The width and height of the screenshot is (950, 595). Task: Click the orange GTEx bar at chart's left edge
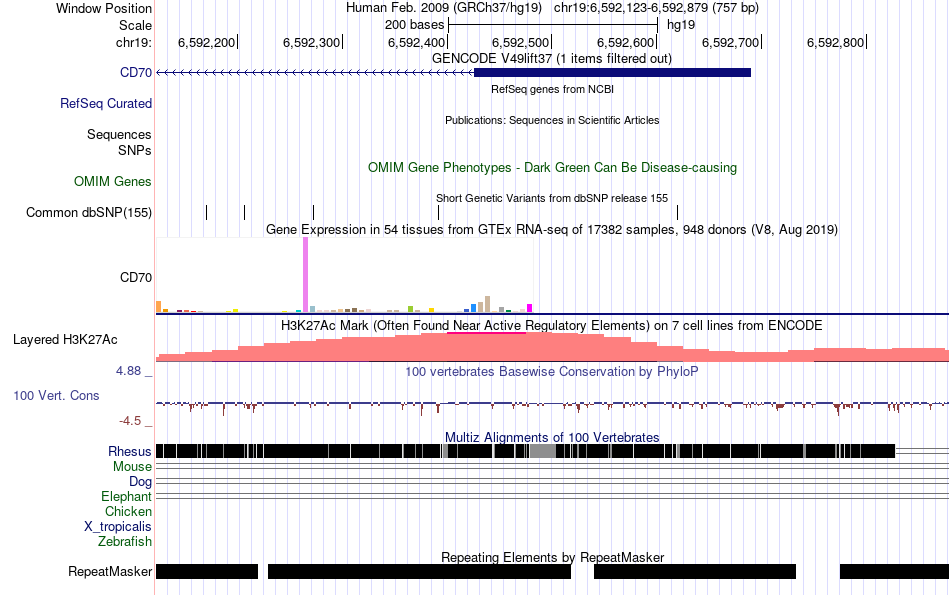tap(159, 307)
